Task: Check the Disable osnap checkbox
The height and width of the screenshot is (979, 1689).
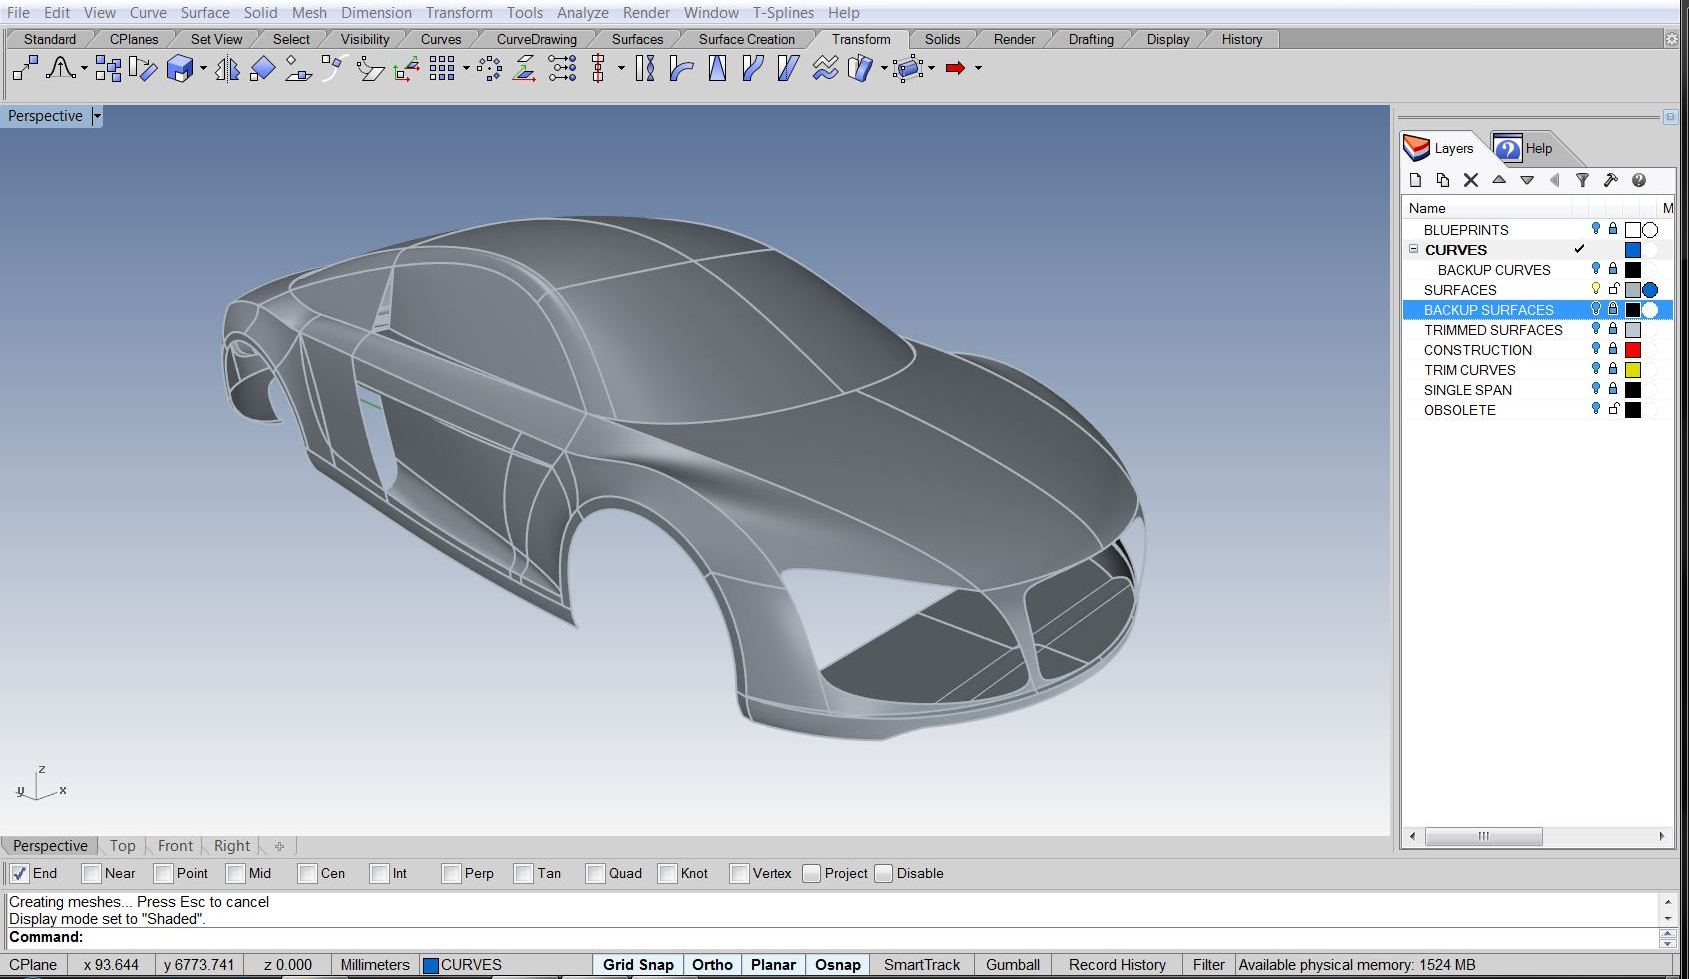Action: pos(883,873)
